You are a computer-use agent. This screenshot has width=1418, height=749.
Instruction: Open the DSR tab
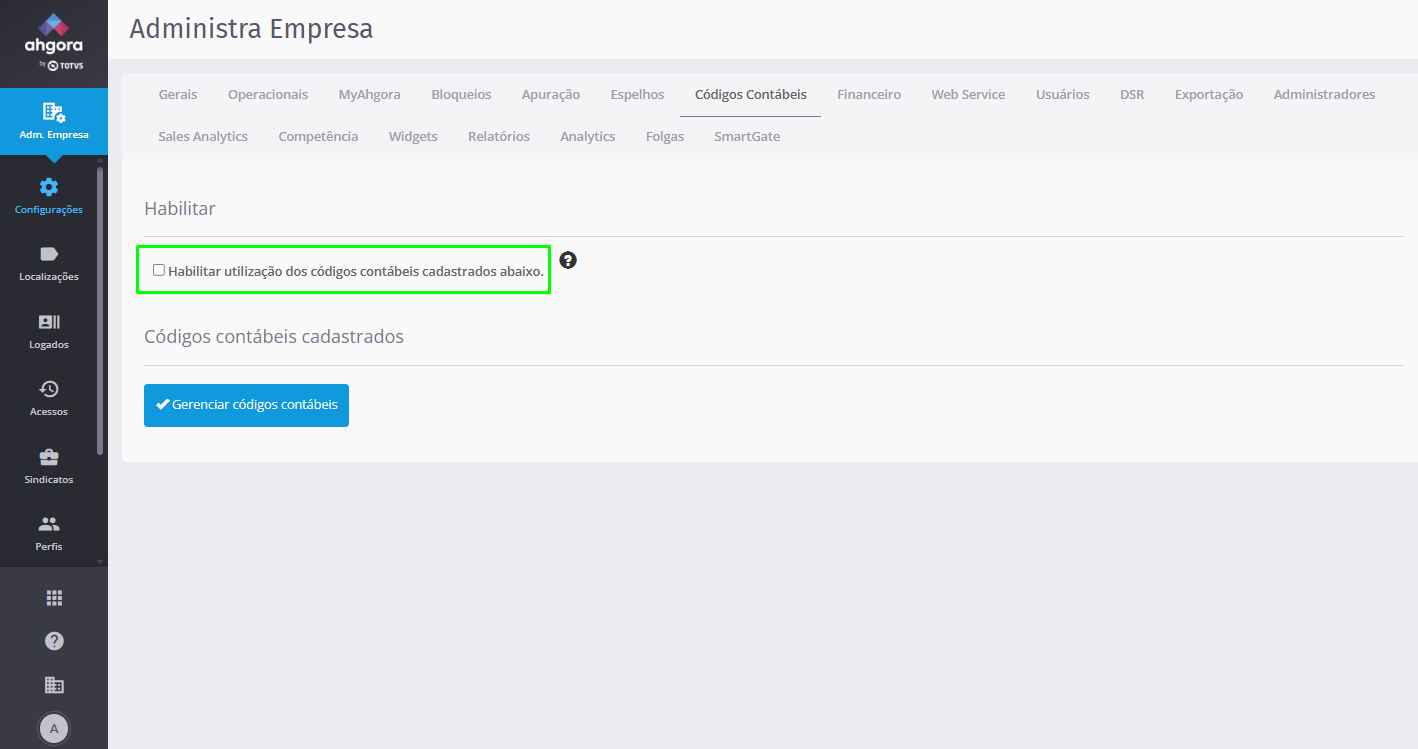pyautogui.click(x=1132, y=95)
